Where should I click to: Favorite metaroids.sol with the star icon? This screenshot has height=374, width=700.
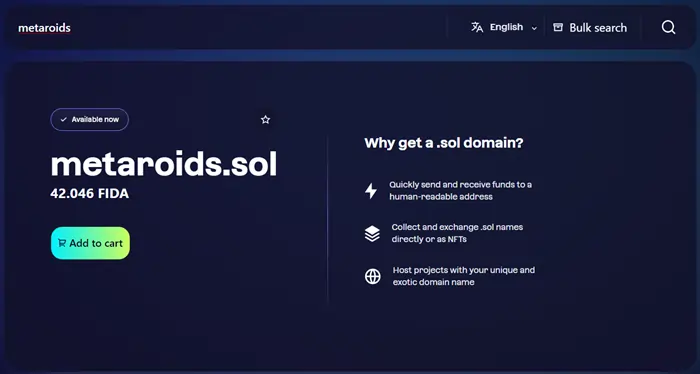[x=266, y=120]
